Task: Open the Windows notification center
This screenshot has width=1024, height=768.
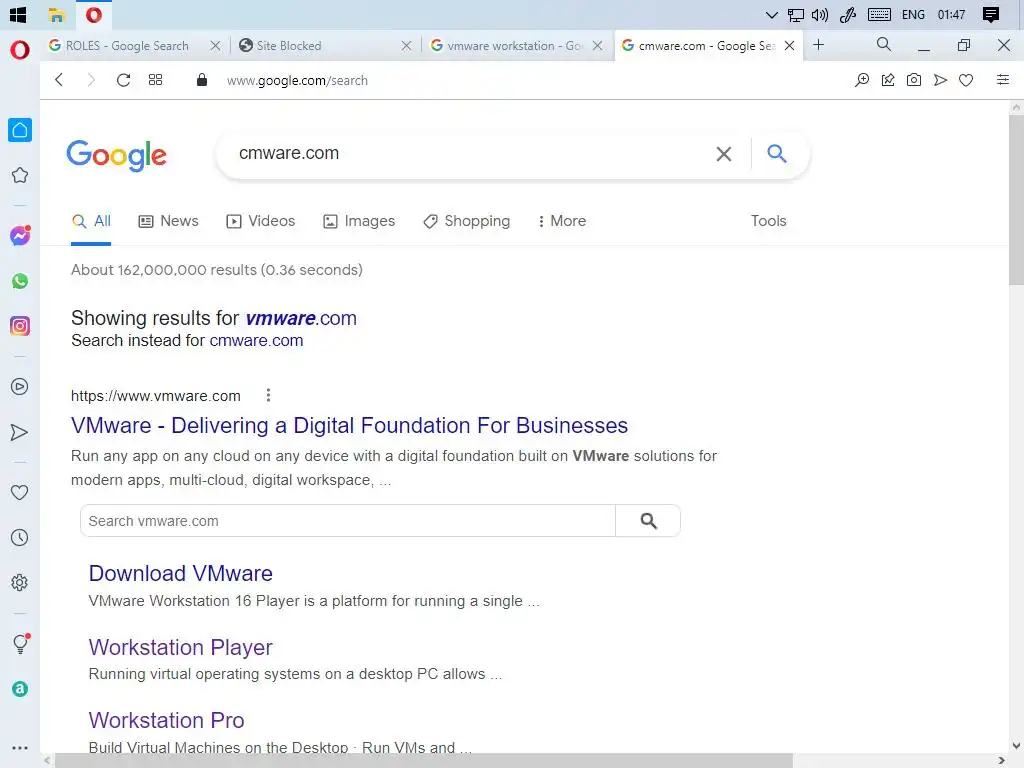Action: pos(991,14)
